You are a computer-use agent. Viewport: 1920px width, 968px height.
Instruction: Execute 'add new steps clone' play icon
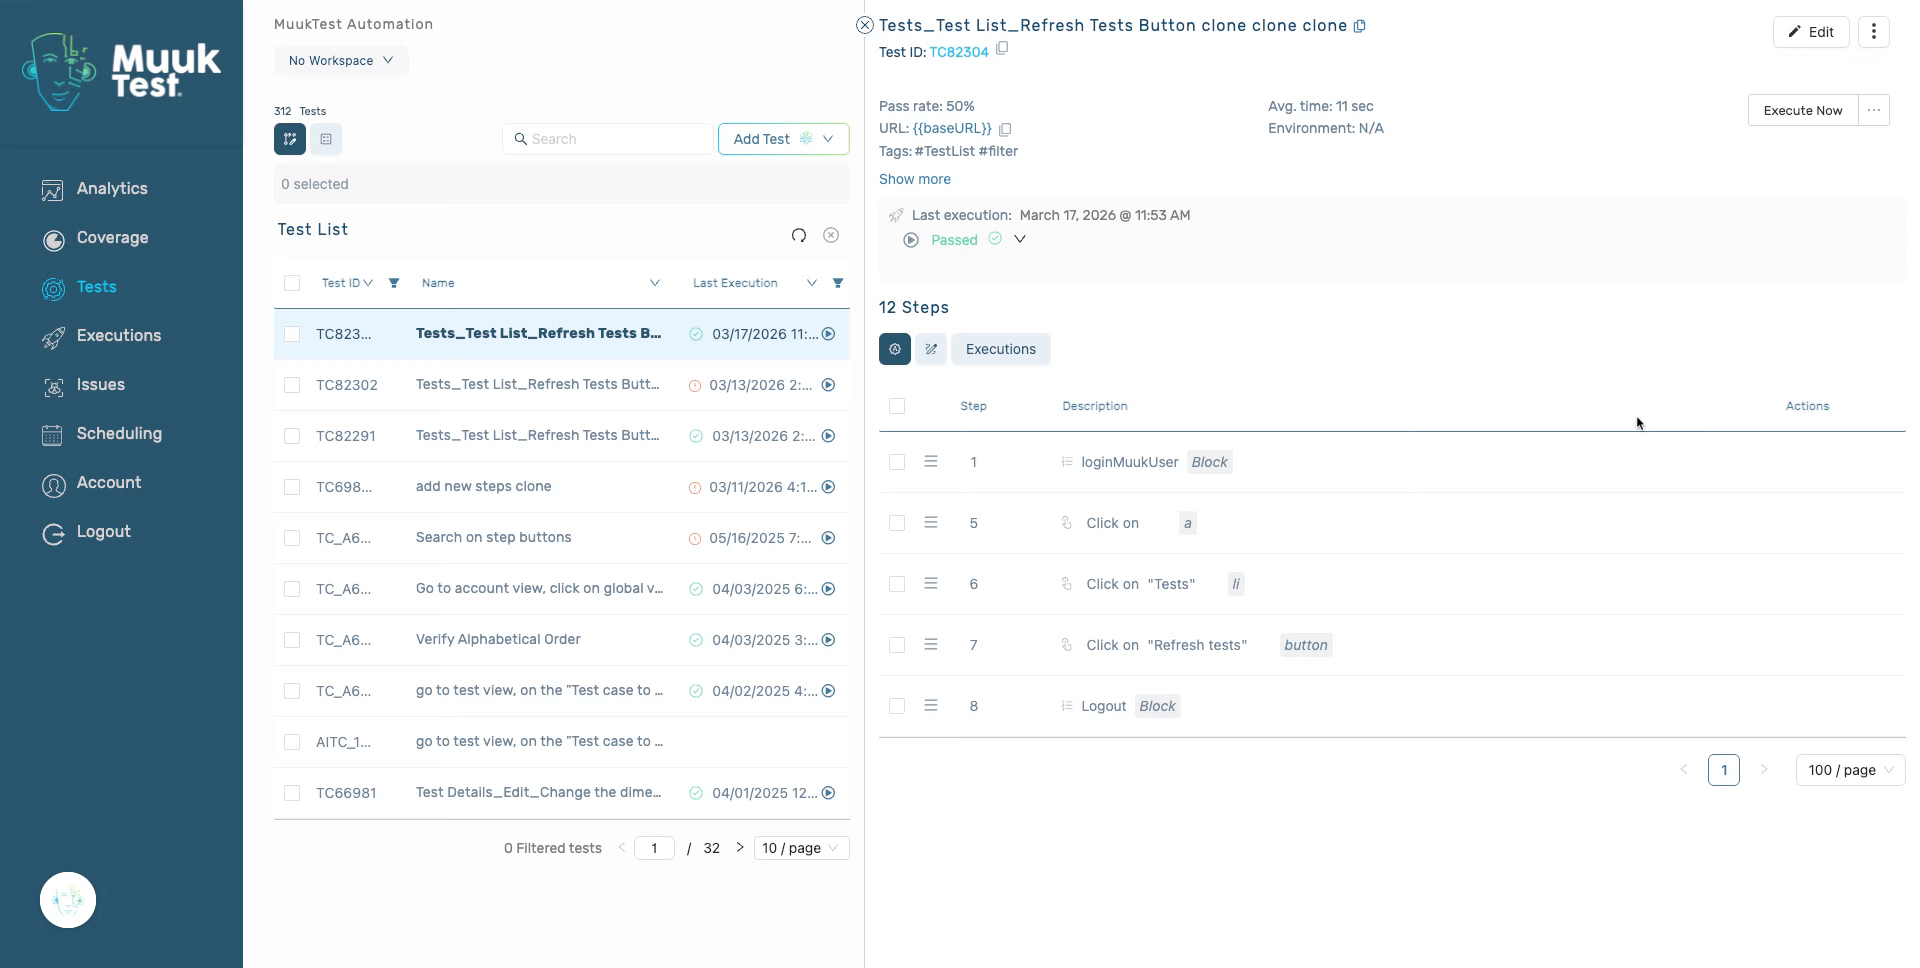click(828, 487)
